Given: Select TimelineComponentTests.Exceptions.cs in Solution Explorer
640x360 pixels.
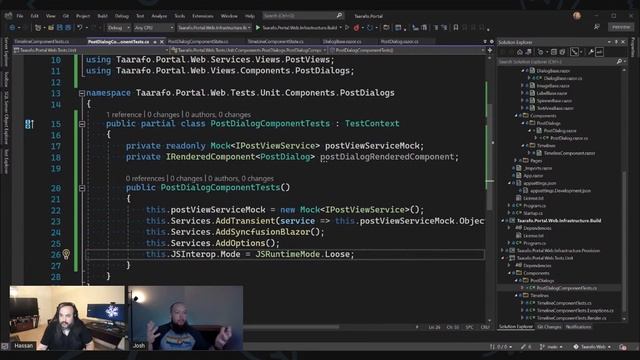Looking at the screenshot, I should click(575, 311).
